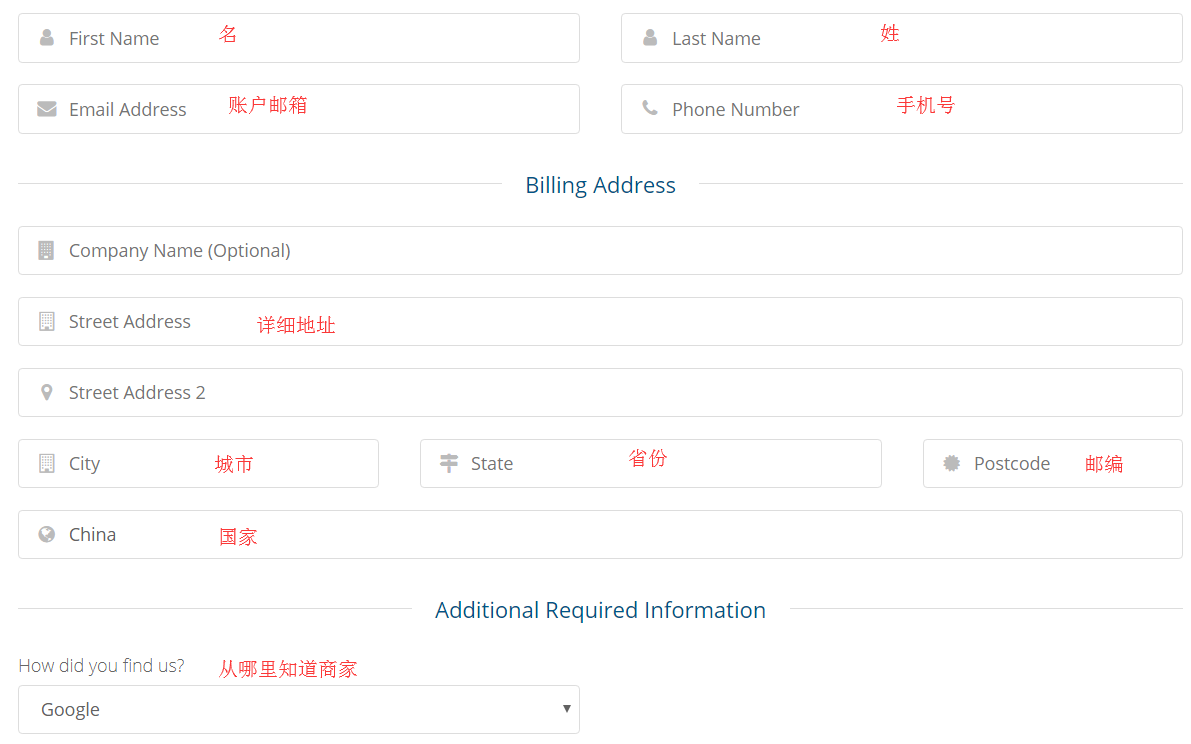1191x744 pixels.
Task: Focus the Phone Number input field
Action: tap(902, 109)
